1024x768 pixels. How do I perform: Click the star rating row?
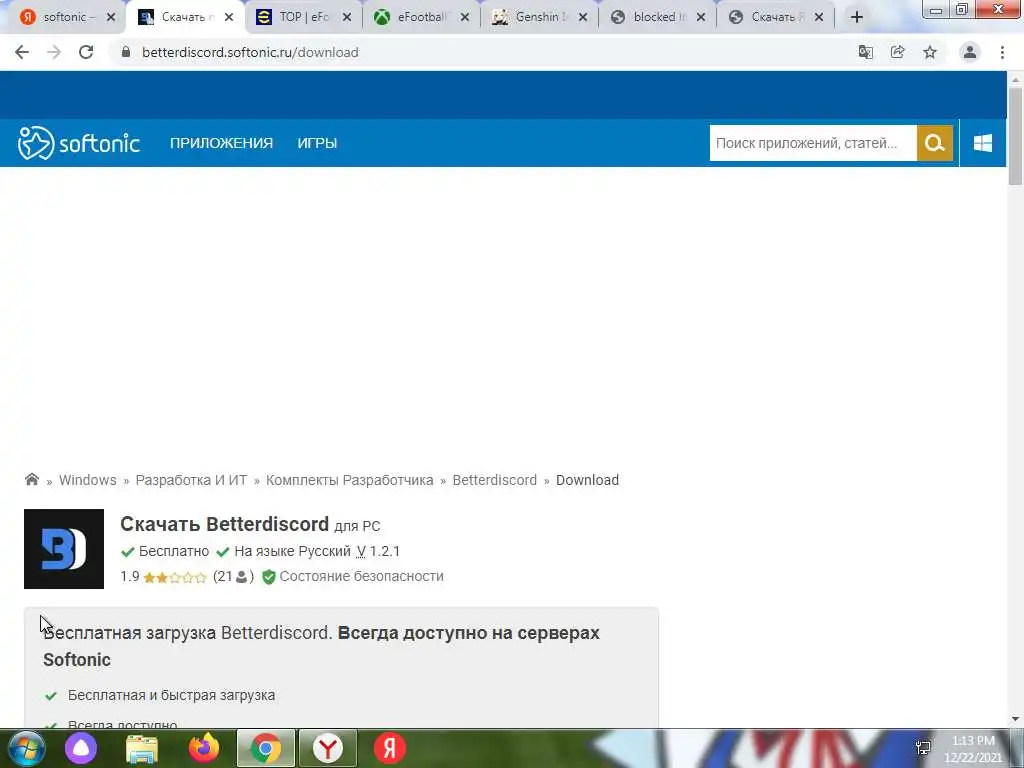pyautogui.click(x=175, y=577)
